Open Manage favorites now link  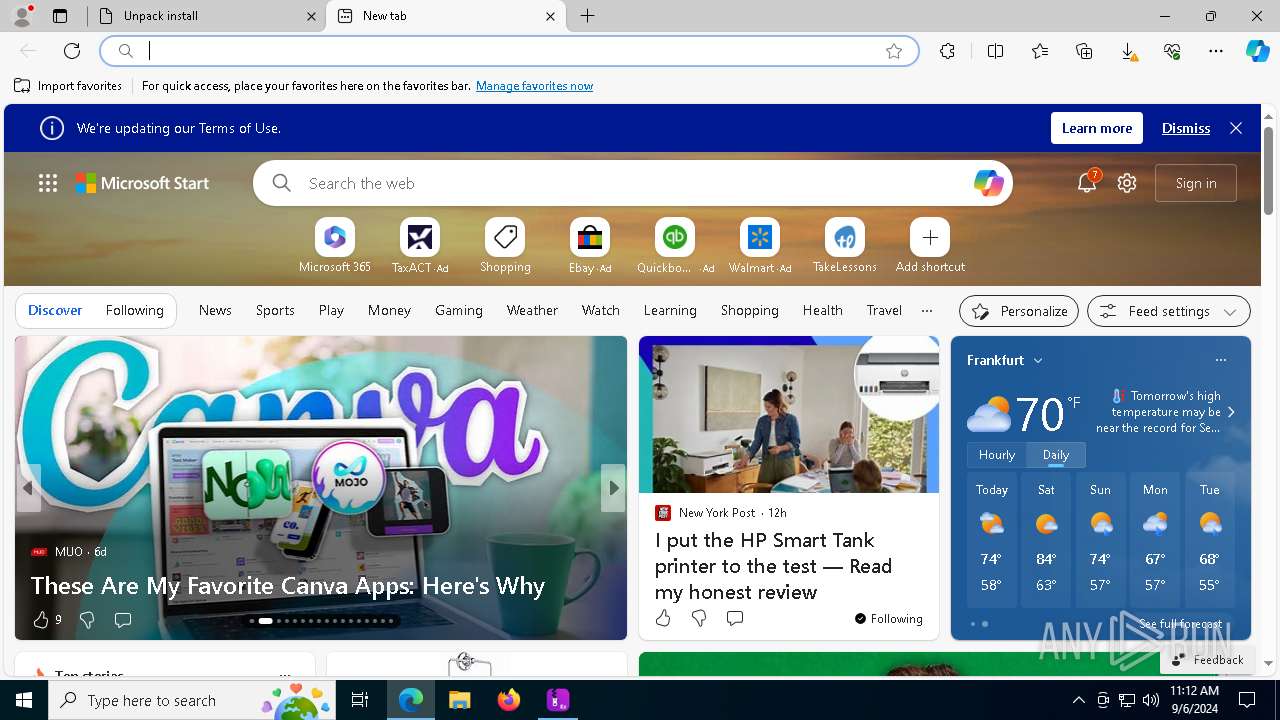pos(534,86)
